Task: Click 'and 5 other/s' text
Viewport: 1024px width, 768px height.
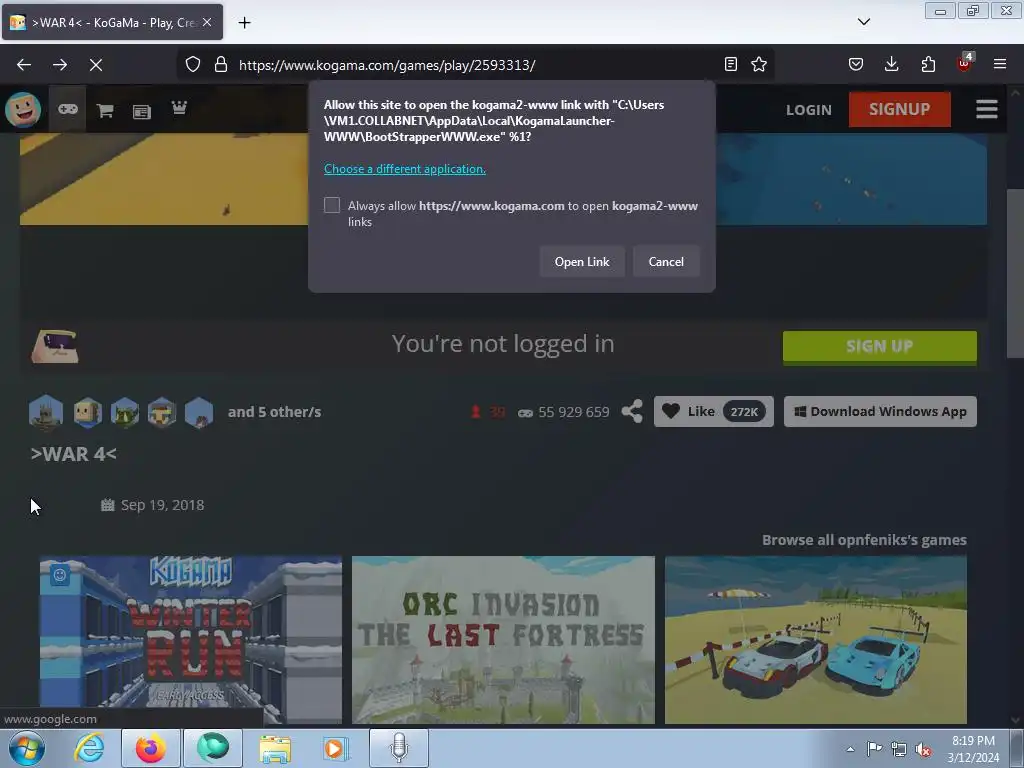Action: coord(274,412)
